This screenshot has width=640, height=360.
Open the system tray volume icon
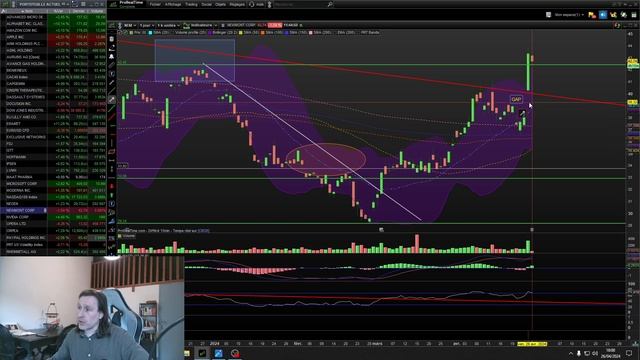coord(595,353)
